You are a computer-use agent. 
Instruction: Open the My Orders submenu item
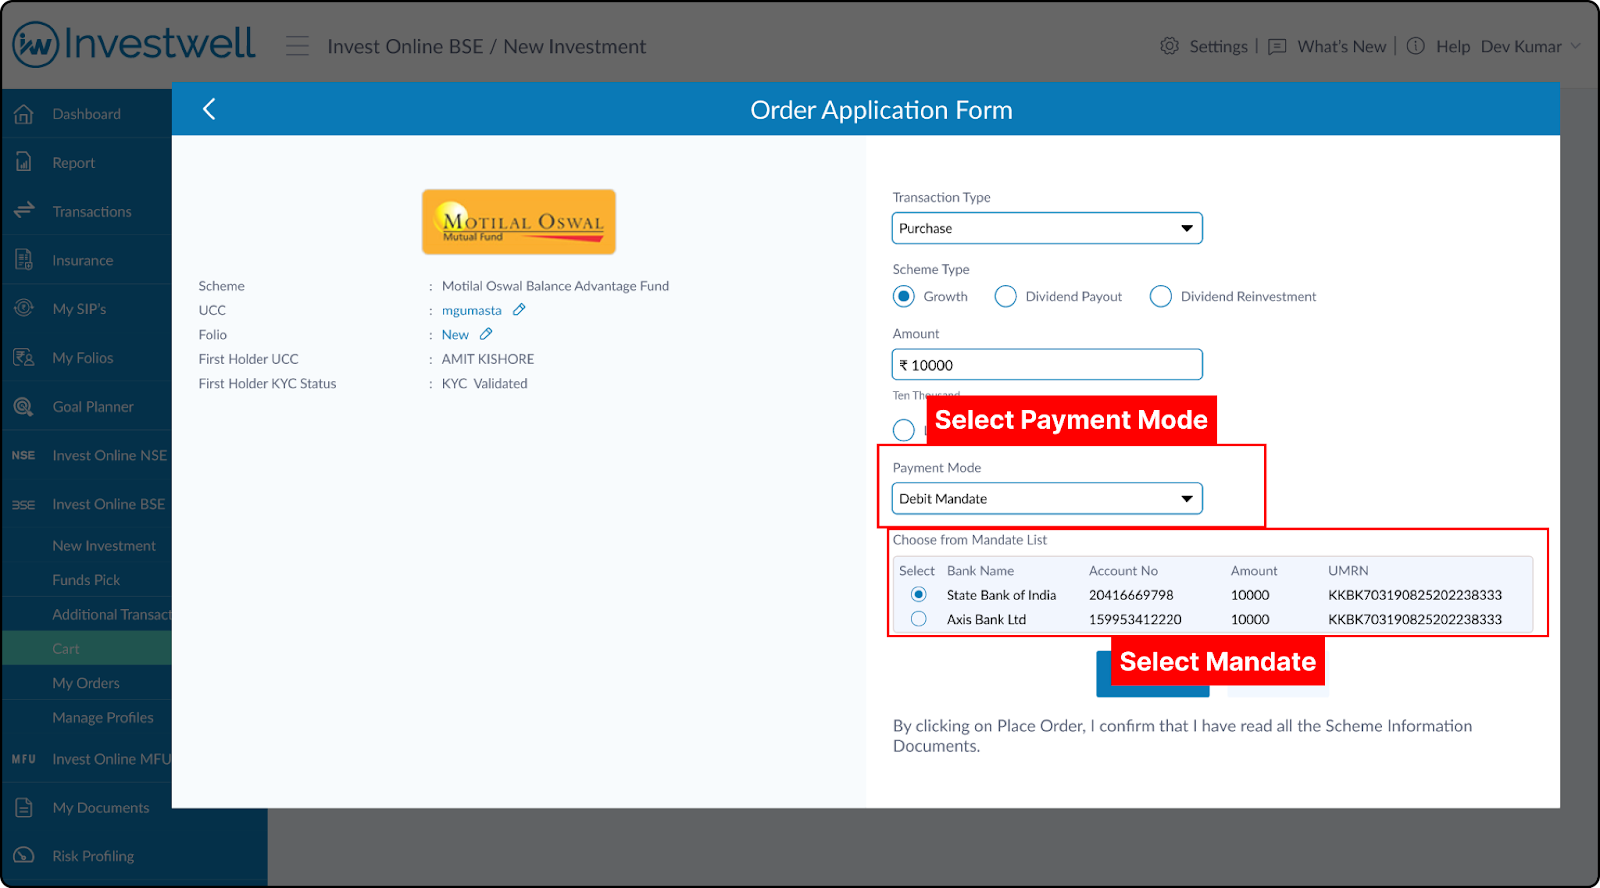86,683
